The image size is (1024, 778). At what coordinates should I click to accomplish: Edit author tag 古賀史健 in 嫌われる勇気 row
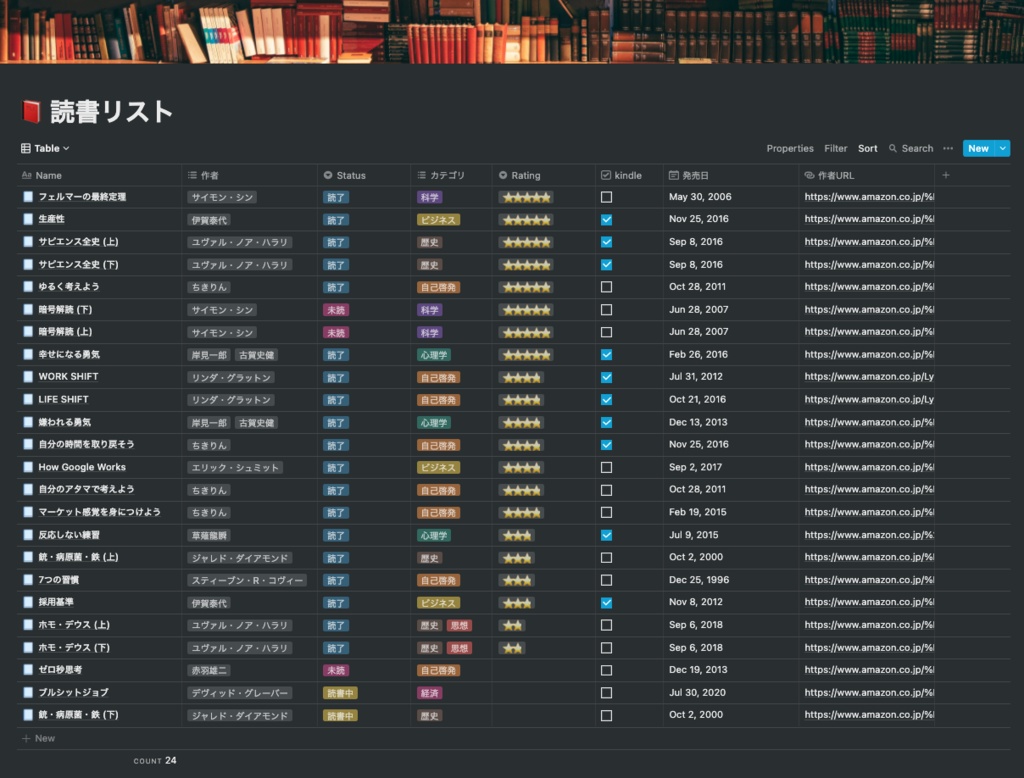256,423
